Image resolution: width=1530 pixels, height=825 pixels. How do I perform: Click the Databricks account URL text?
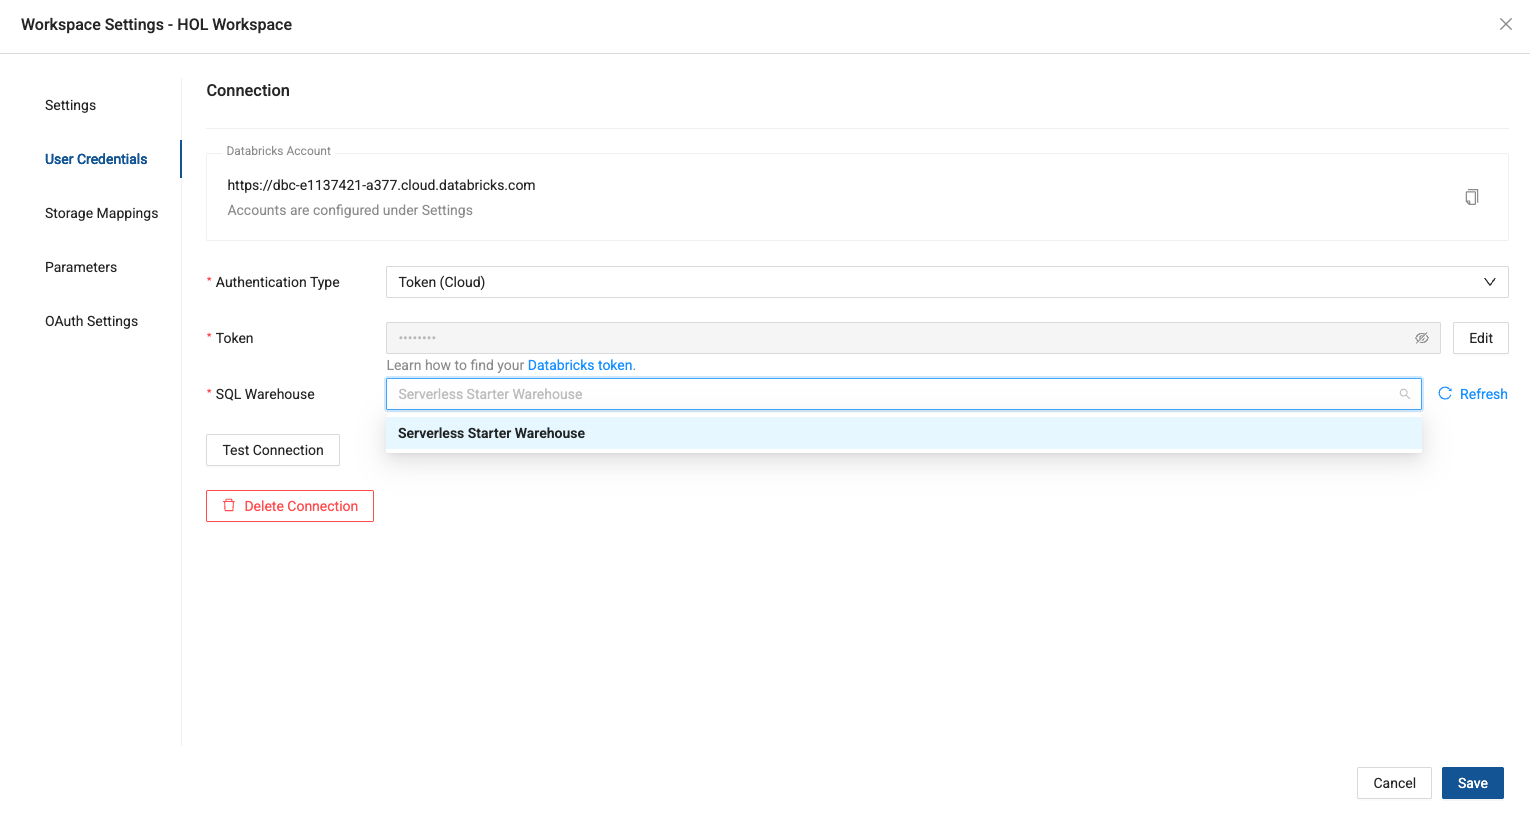click(381, 185)
